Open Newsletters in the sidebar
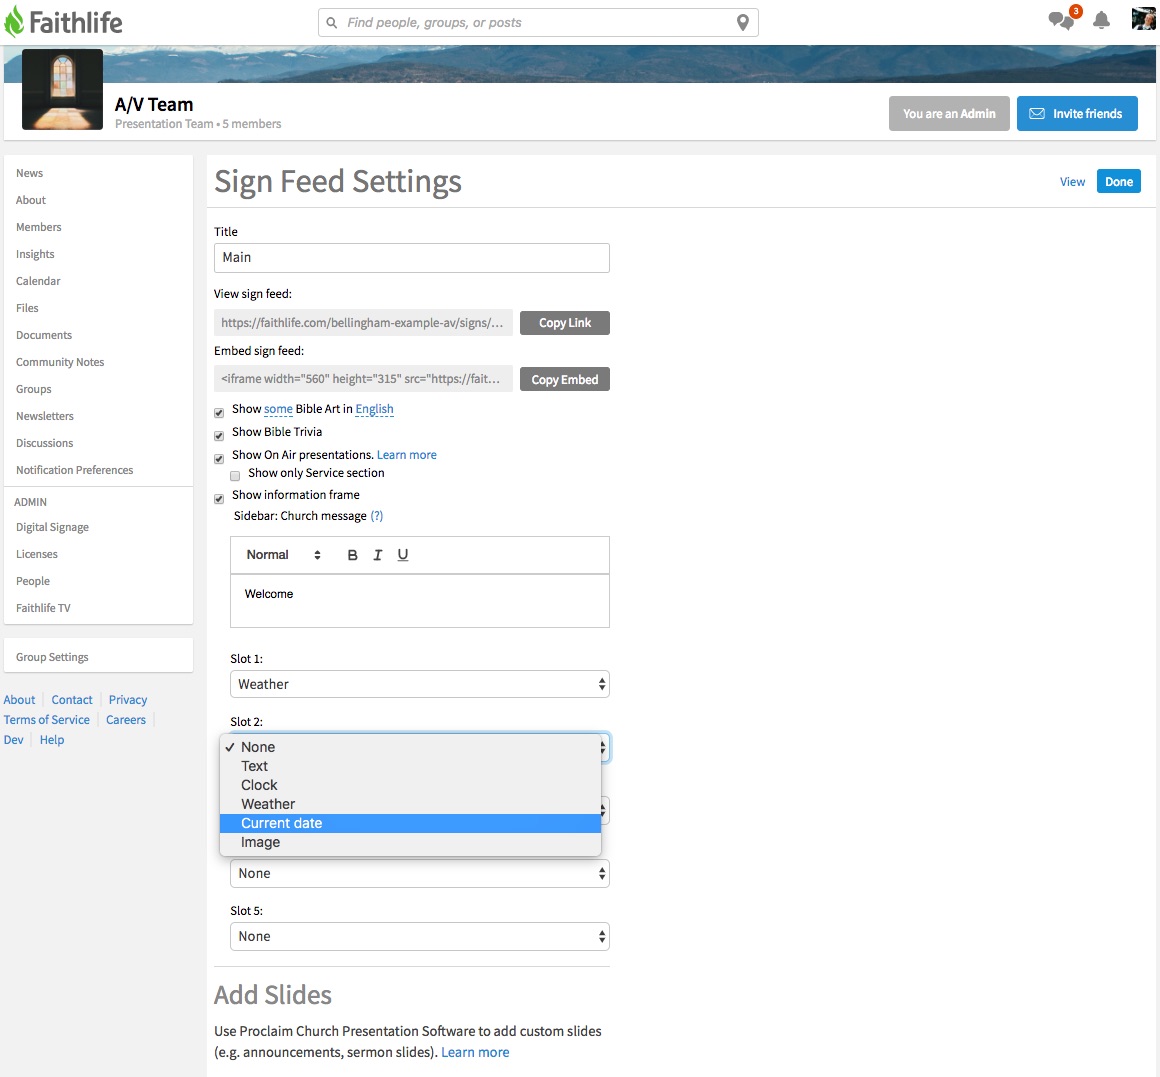Image resolution: width=1160 pixels, height=1077 pixels. 44,416
